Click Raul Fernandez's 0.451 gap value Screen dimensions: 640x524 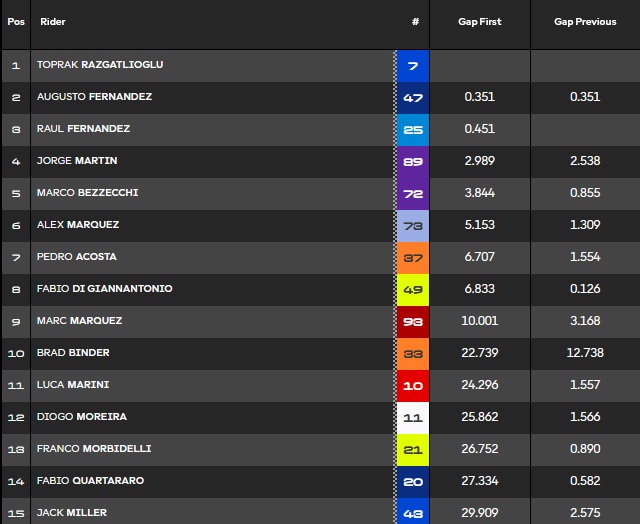pos(480,129)
